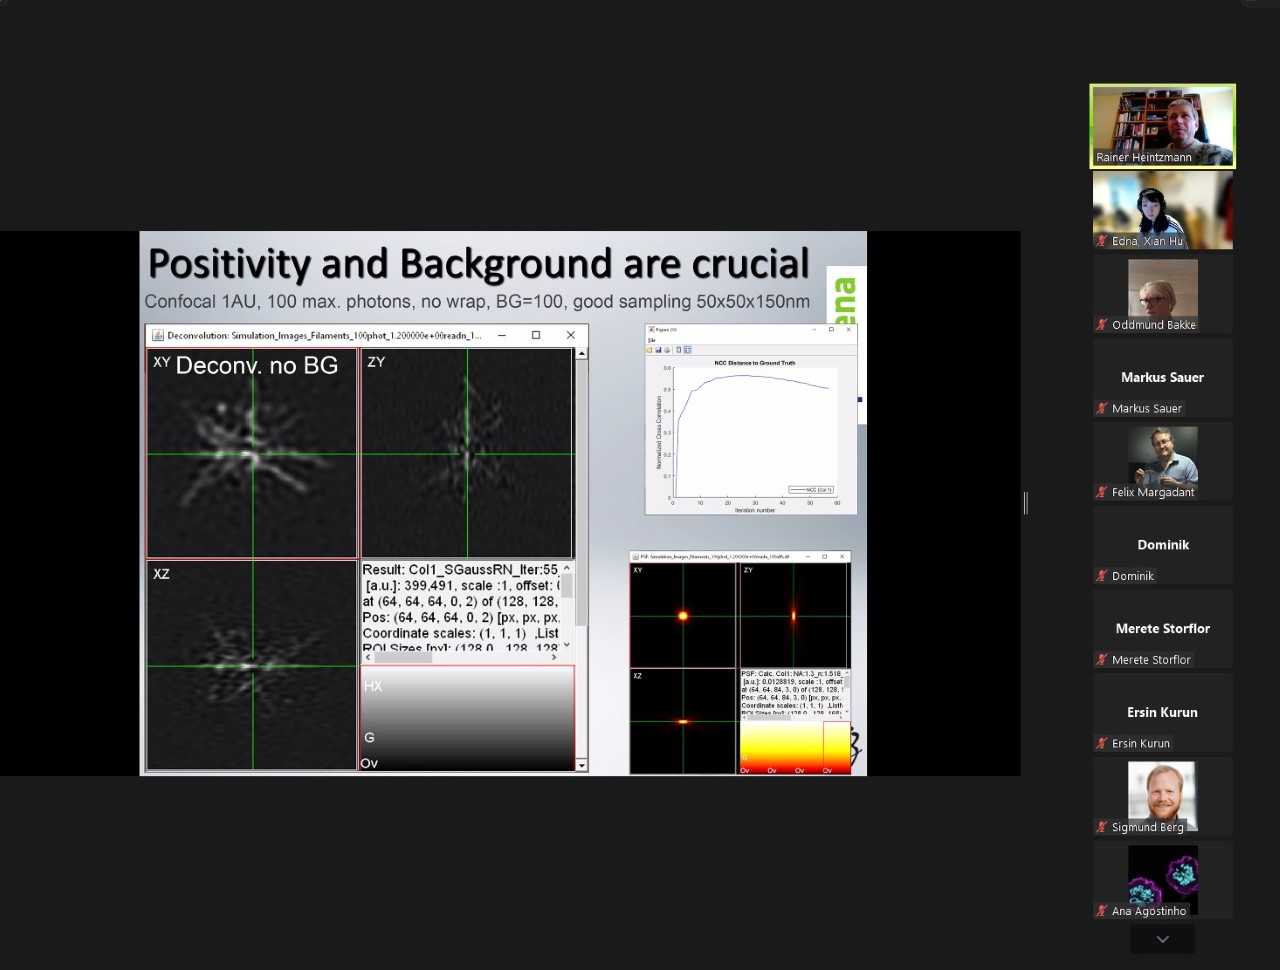Click the gallery panel divider handle
Viewport: 1280px width, 970px height.
[1026, 503]
